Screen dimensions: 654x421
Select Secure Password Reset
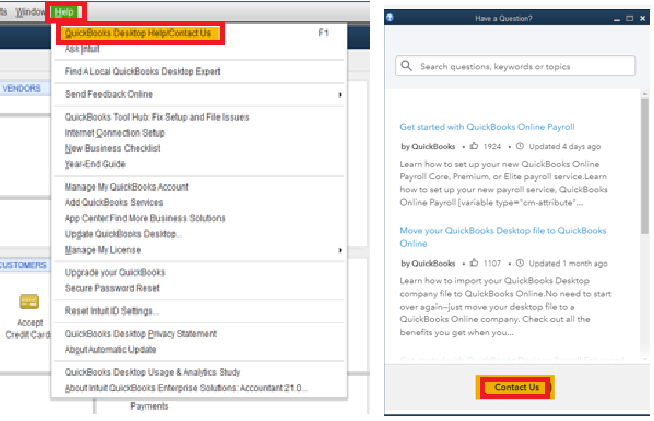[112, 288]
